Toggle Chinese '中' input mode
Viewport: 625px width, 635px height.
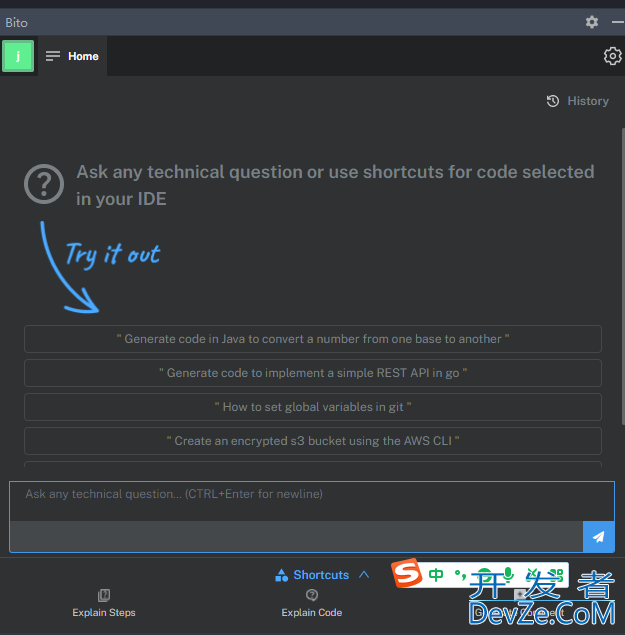pos(436,575)
